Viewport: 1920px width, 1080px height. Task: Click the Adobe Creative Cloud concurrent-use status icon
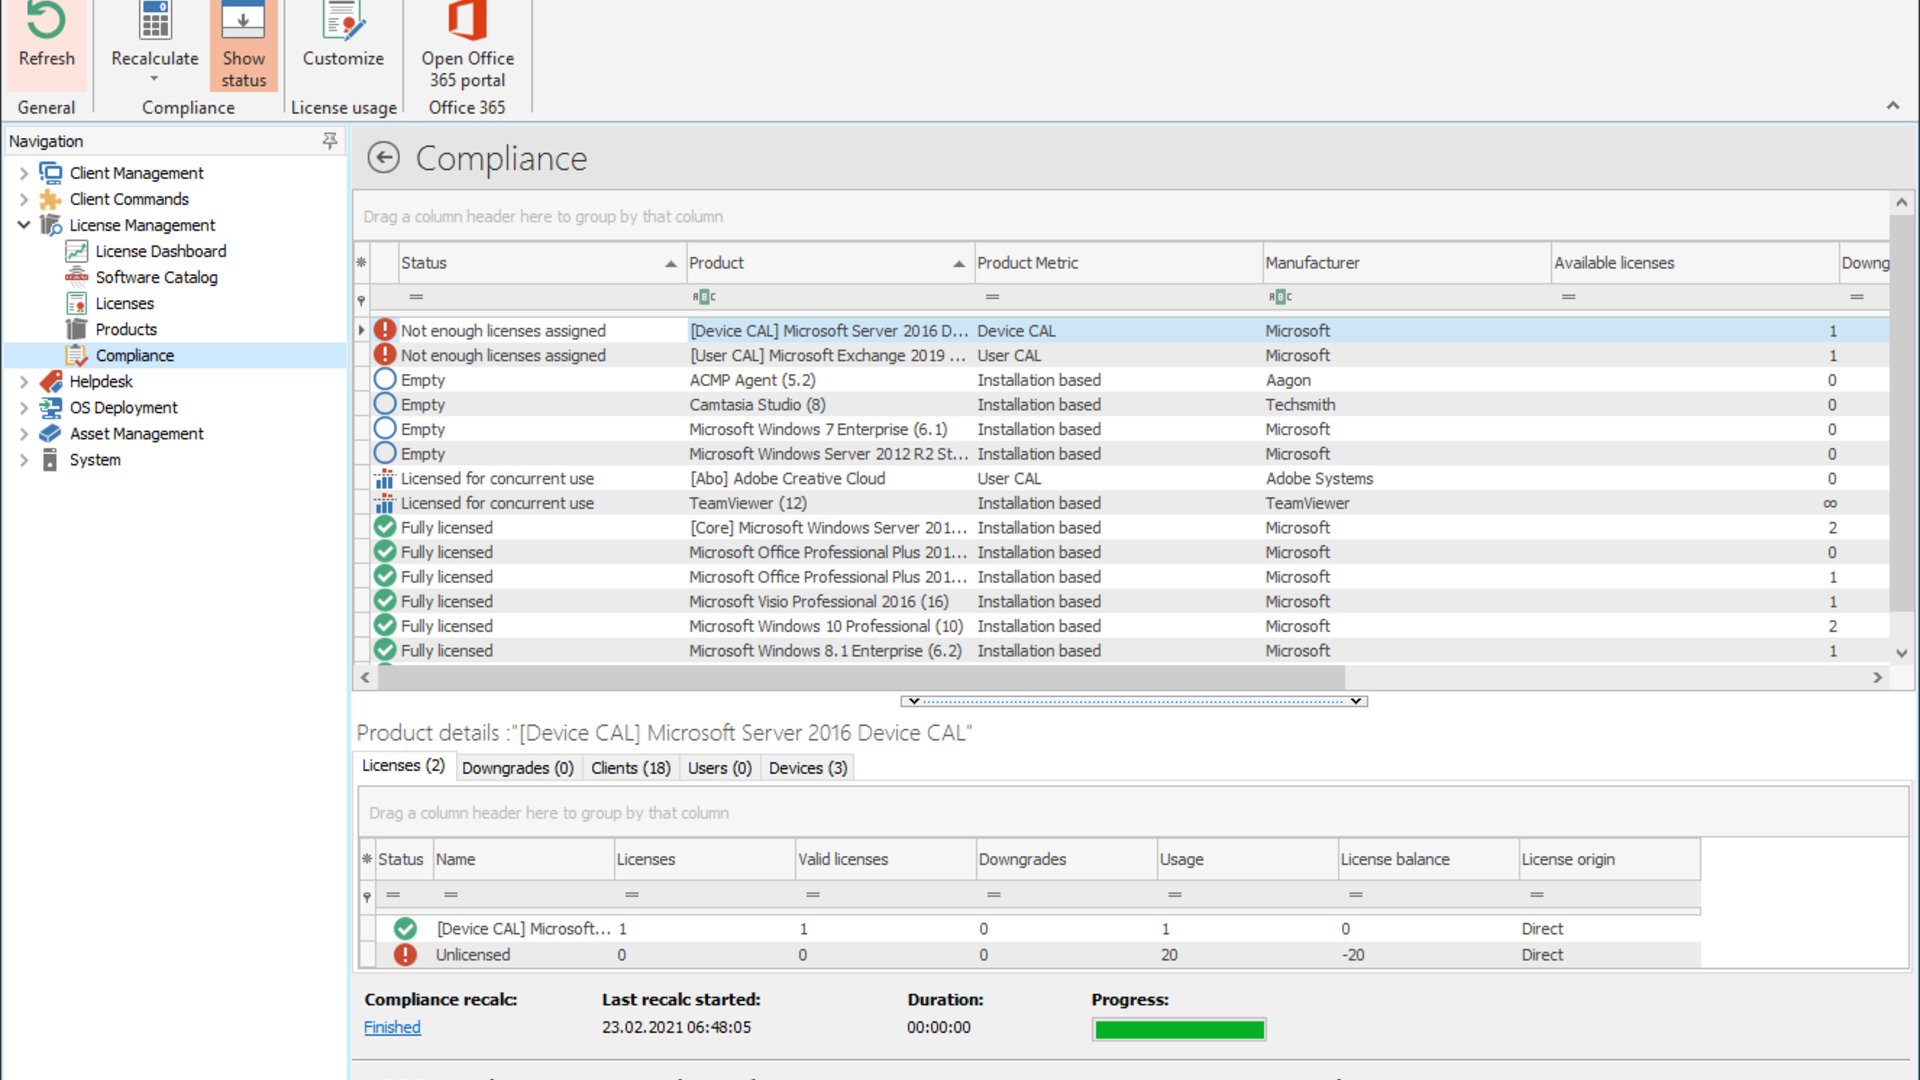384,478
